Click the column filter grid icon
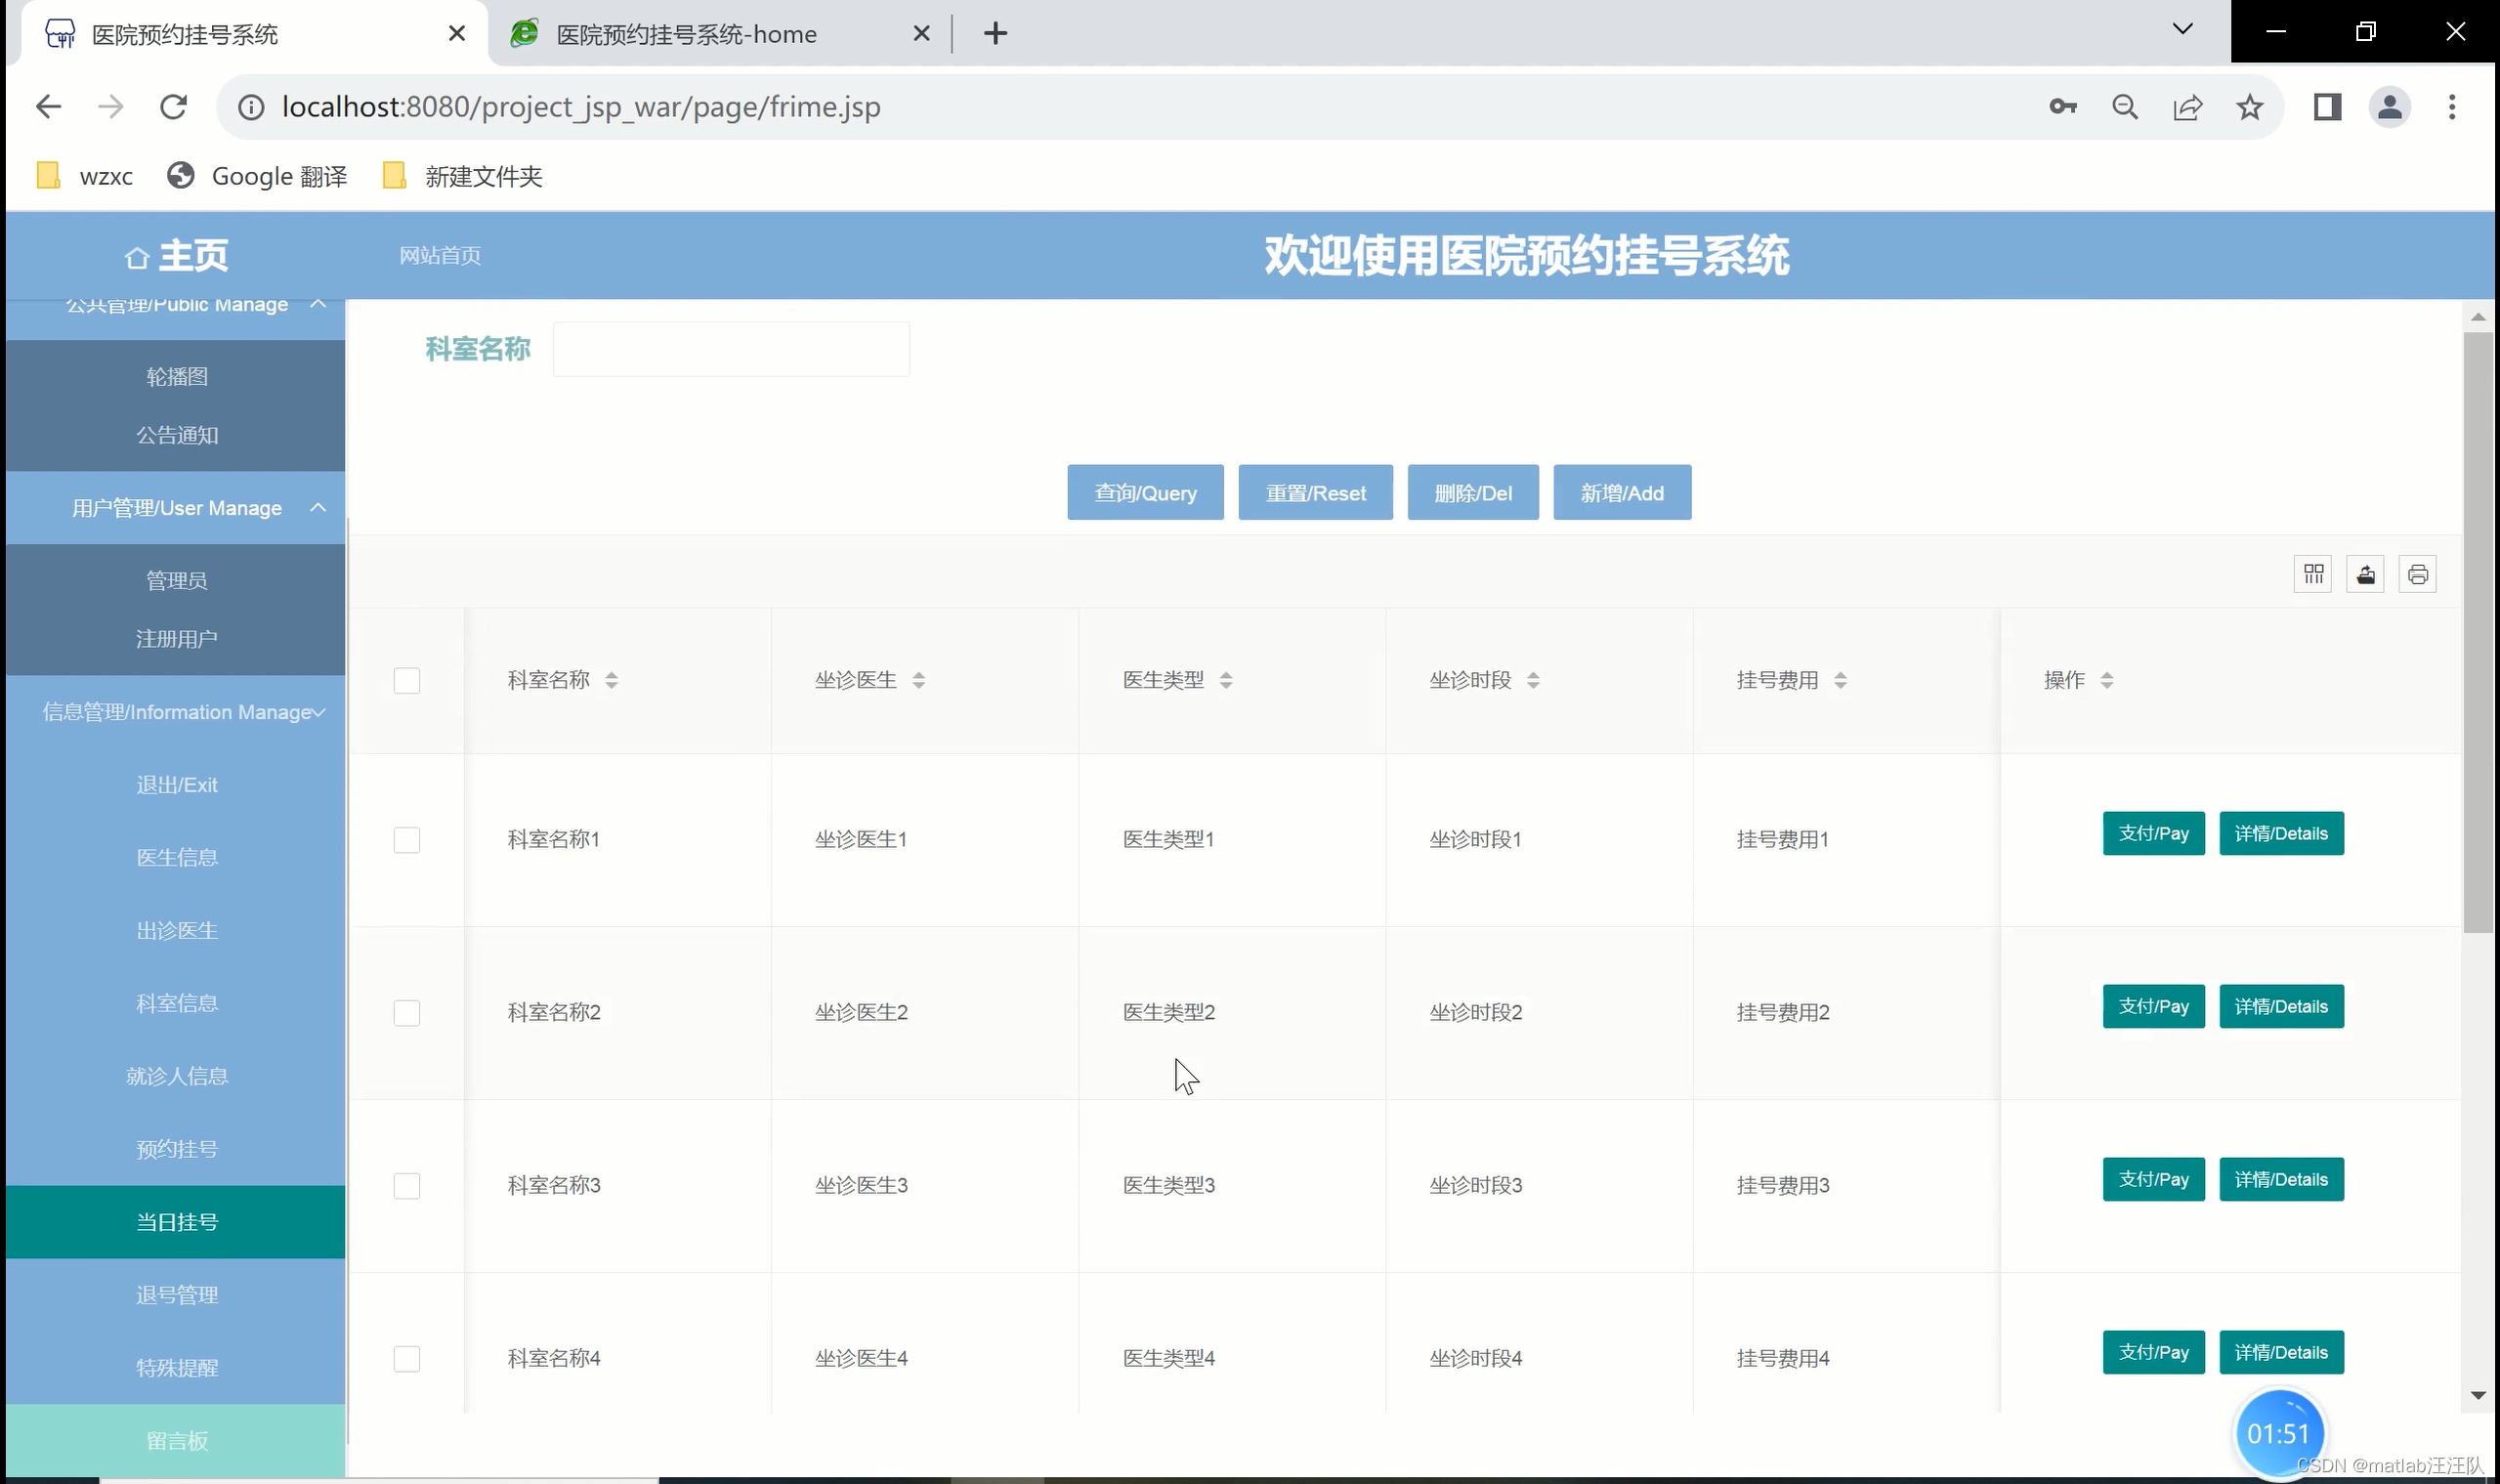Screen dimensions: 2500x1484 [2312, 574]
